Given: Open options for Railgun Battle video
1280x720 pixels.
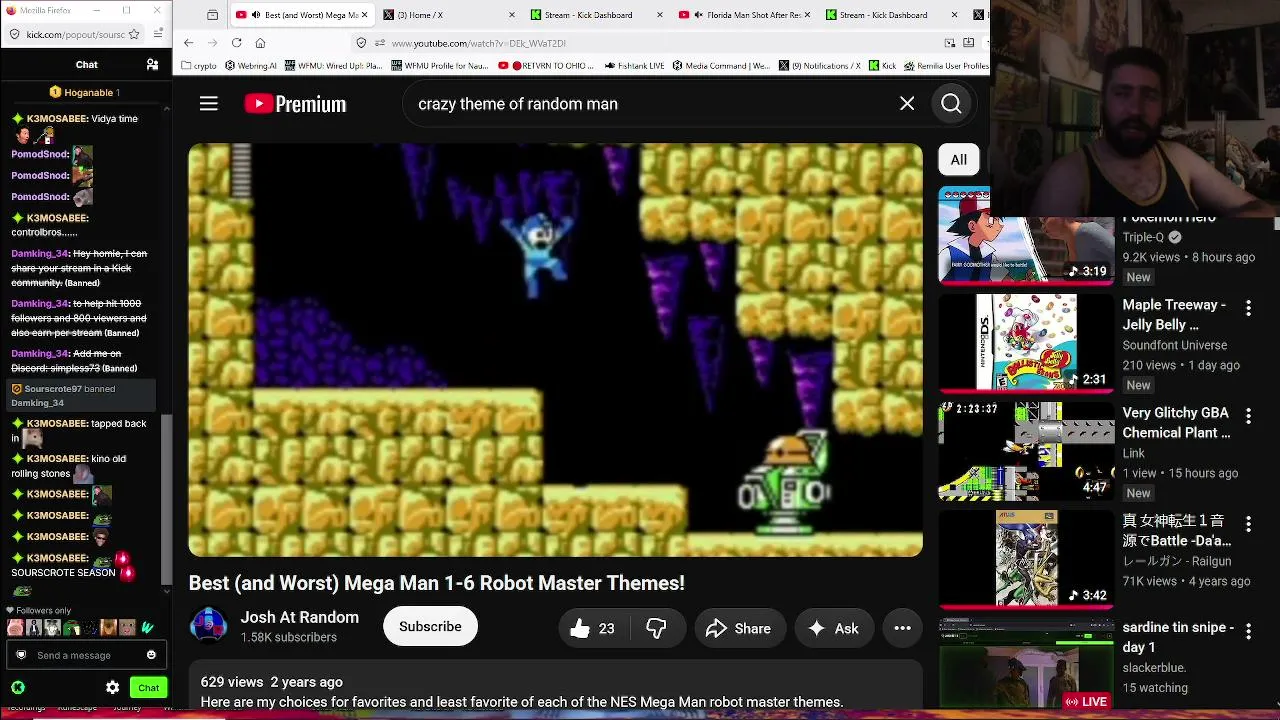Looking at the screenshot, I should (x=1248, y=524).
